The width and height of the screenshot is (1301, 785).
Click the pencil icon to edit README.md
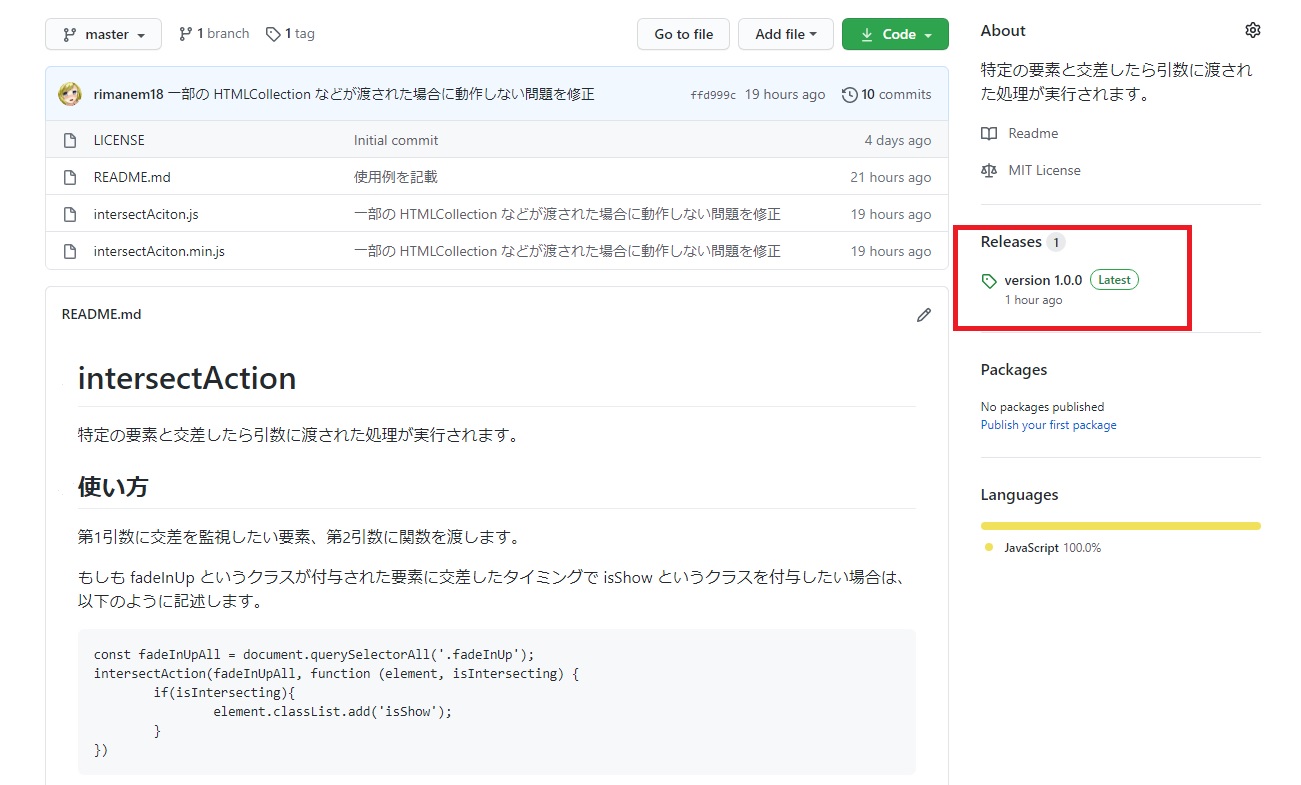[x=923, y=315]
